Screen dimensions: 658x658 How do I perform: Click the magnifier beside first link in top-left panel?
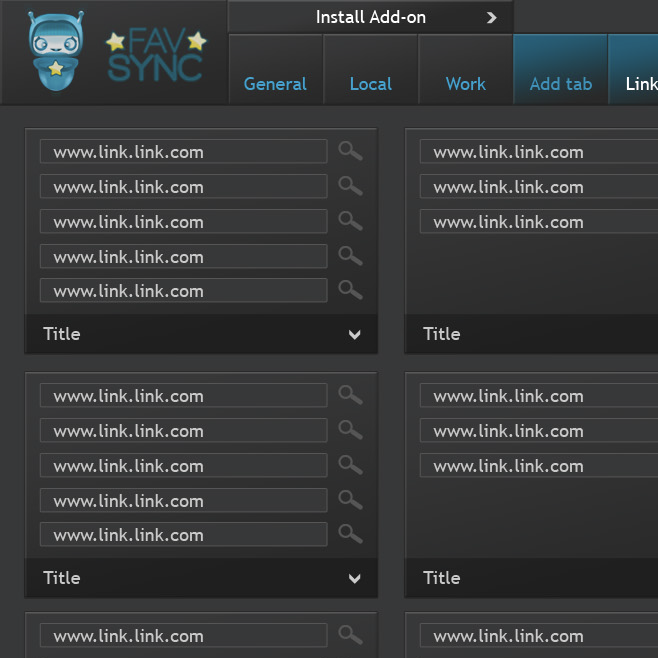pos(350,151)
